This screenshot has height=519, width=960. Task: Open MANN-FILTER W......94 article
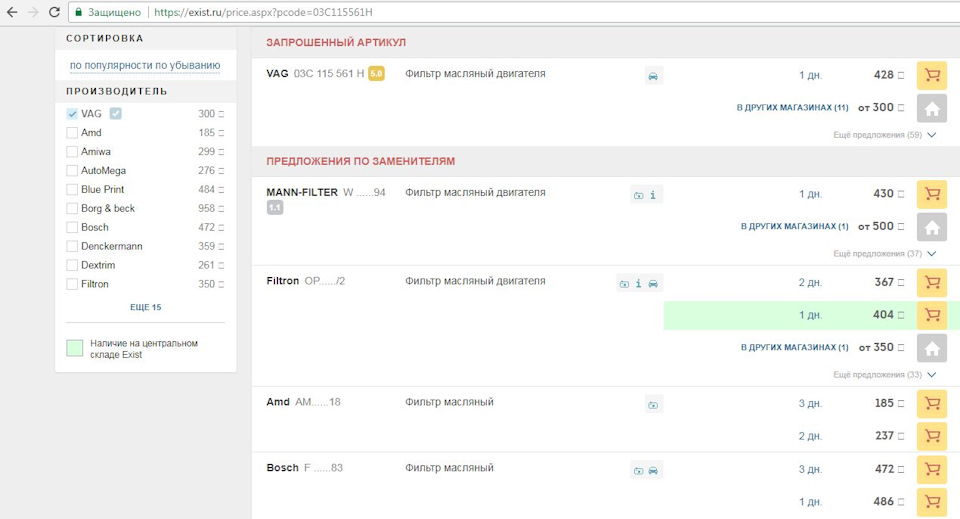tap(326, 193)
